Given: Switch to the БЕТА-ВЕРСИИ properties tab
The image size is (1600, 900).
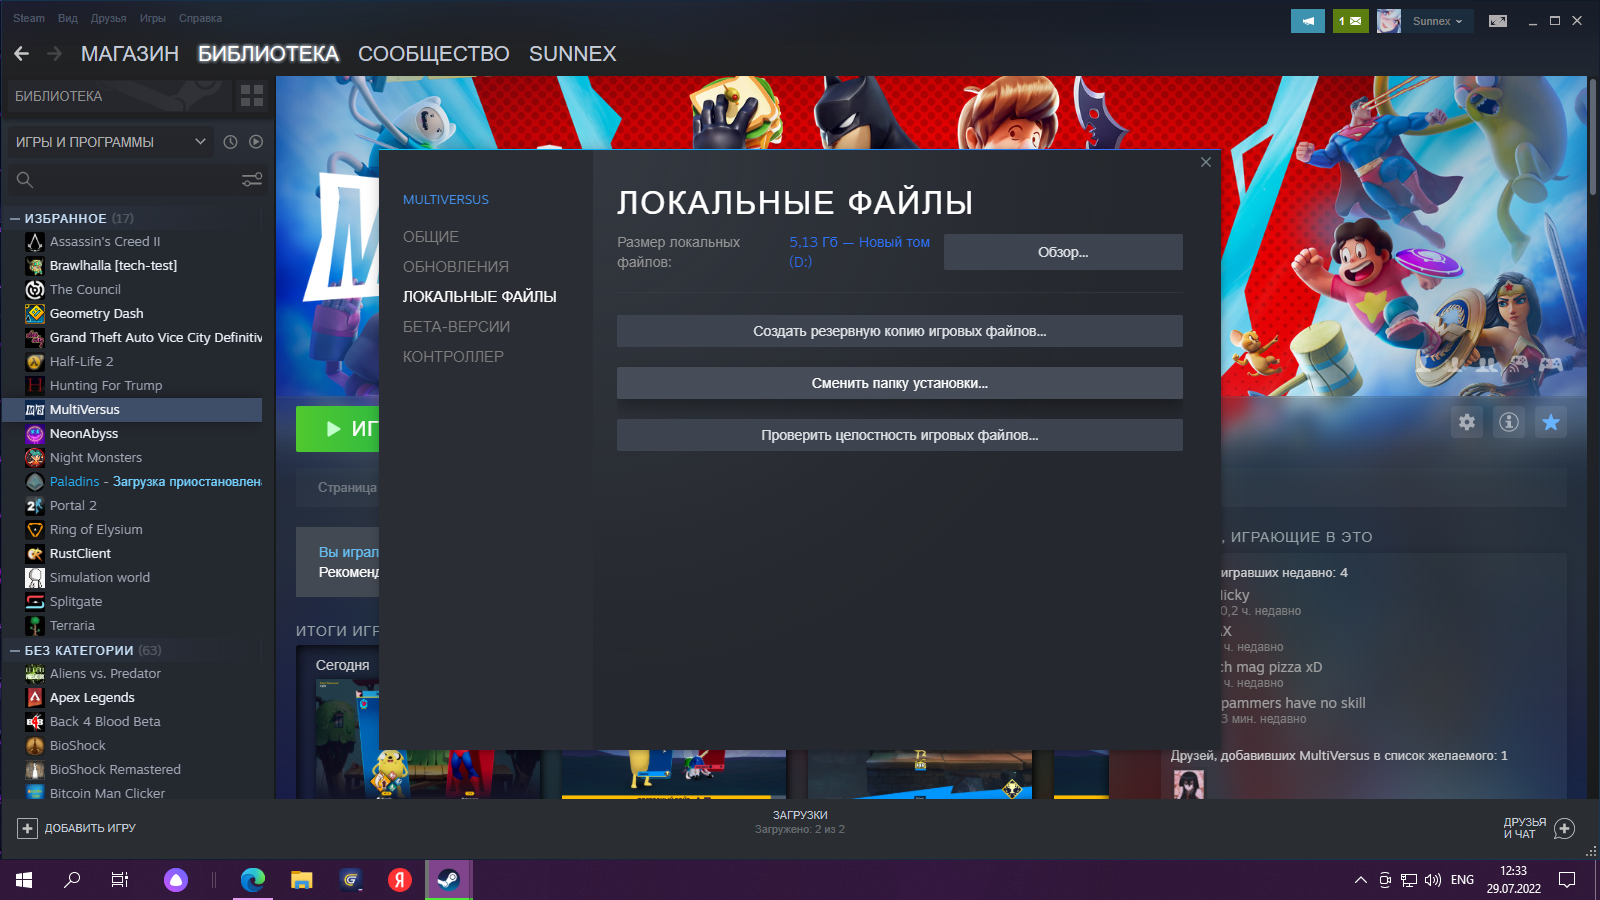Looking at the screenshot, I should point(456,327).
